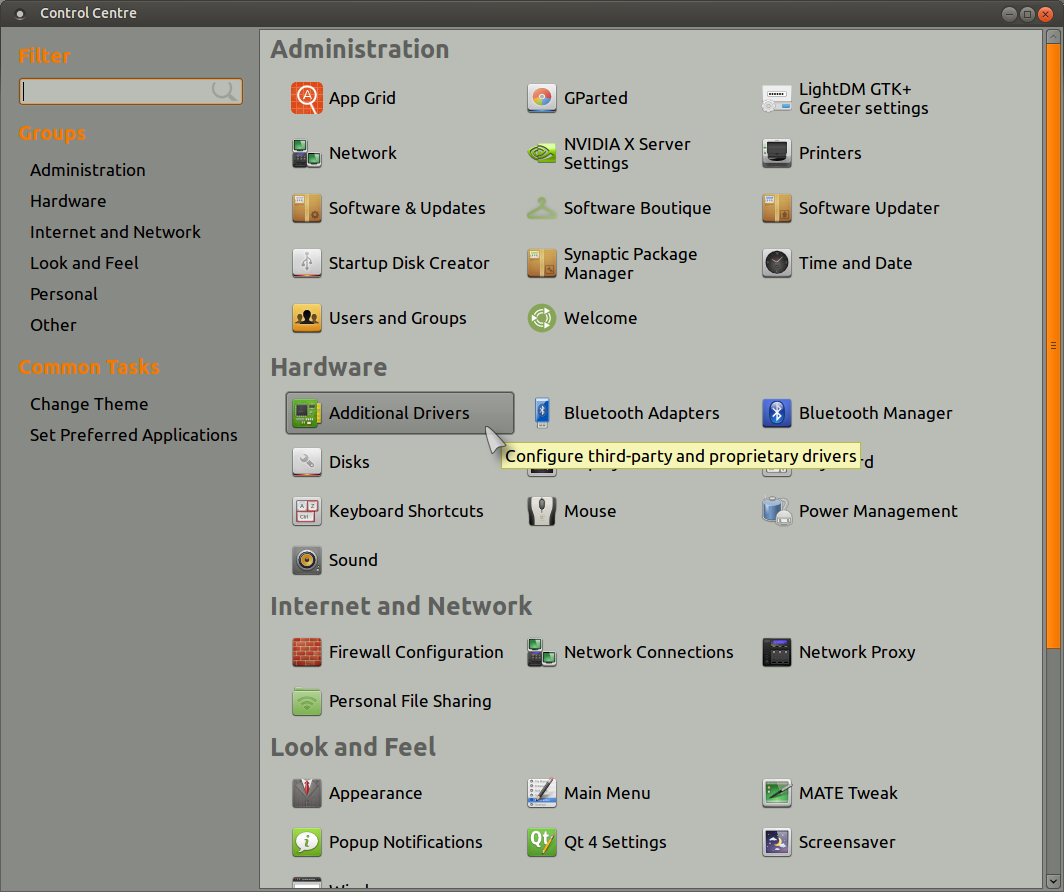Viewport: 1064px width, 892px height.
Task: Select the Hardware group in sidebar
Action: point(68,201)
